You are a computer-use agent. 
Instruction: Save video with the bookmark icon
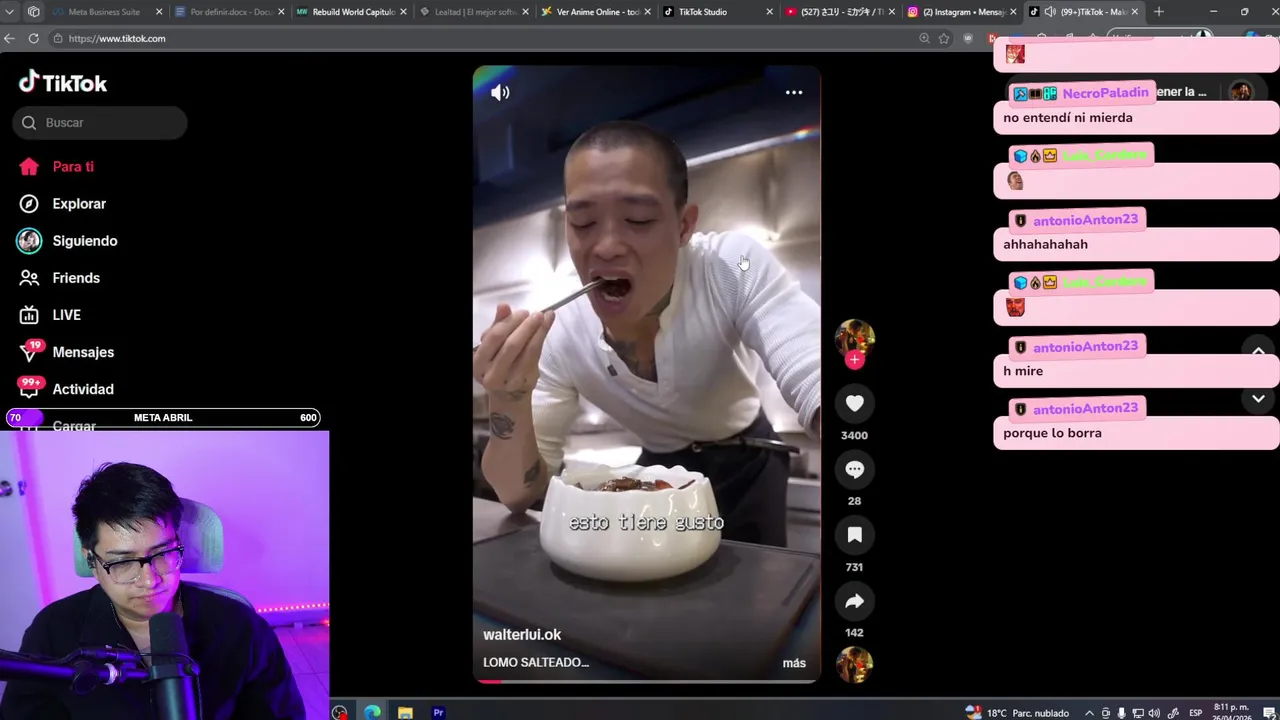(x=854, y=535)
